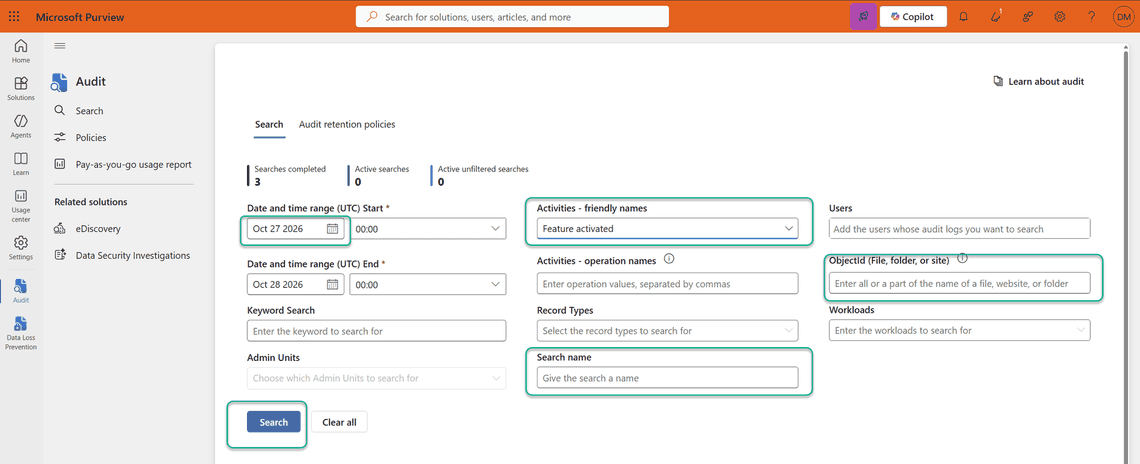Image resolution: width=1140 pixels, height=464 pixels.
Task: Focus the Users input field
Action: tap(960, 228)
